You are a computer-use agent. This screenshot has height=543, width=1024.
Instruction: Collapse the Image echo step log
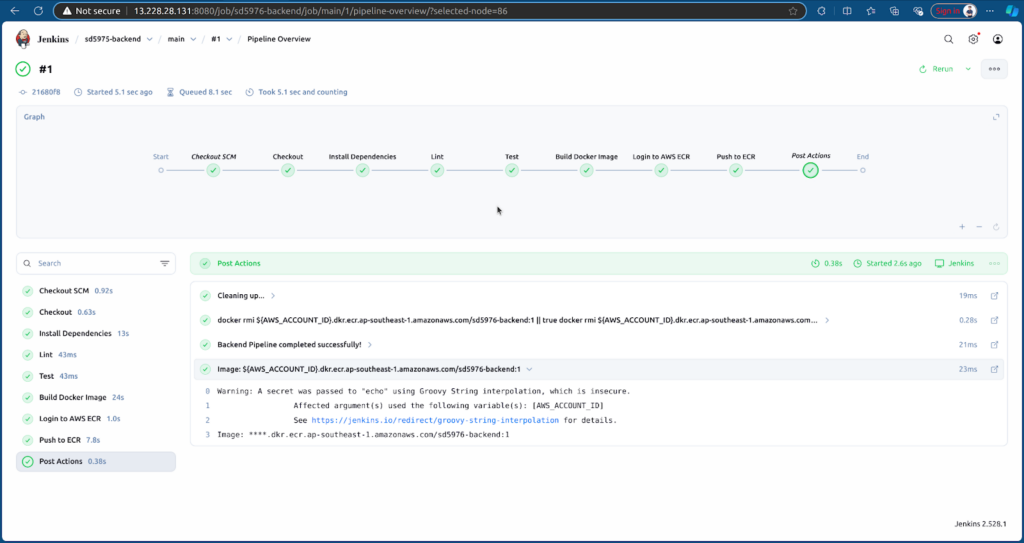(x=529, y=369)
